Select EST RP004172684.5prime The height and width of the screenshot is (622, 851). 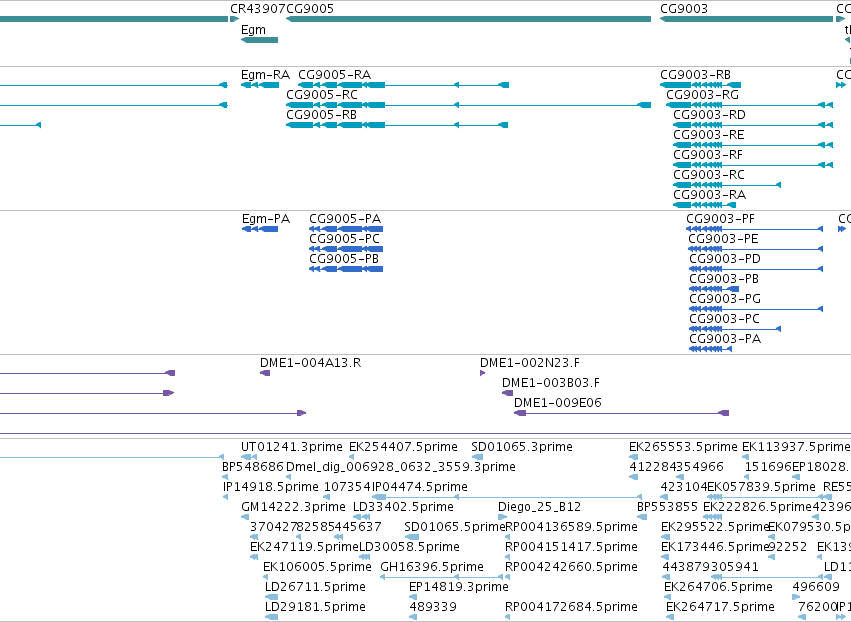(571, 608)
